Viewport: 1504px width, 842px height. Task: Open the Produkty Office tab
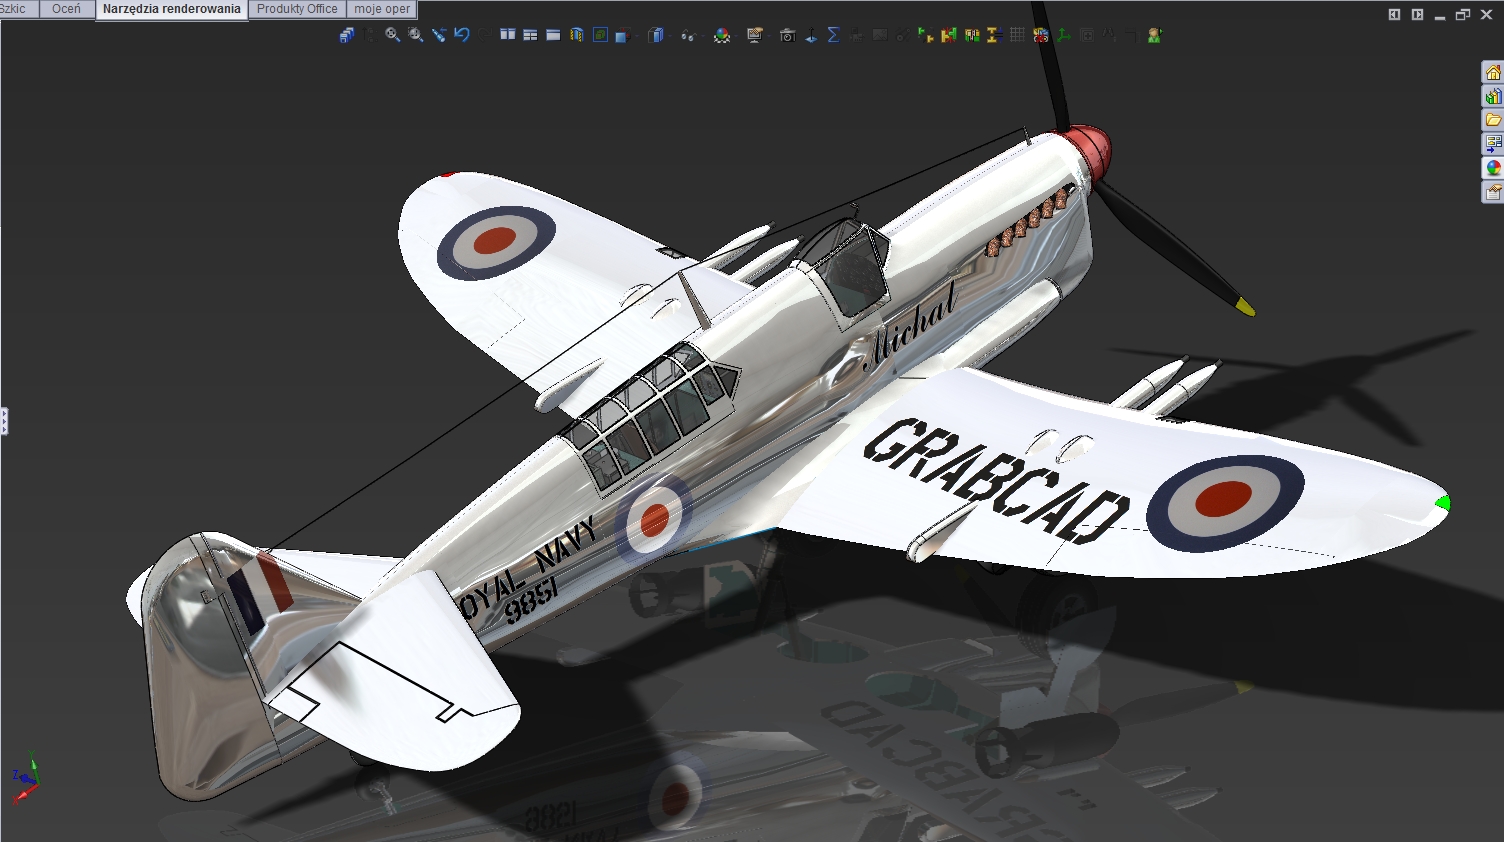297,9
